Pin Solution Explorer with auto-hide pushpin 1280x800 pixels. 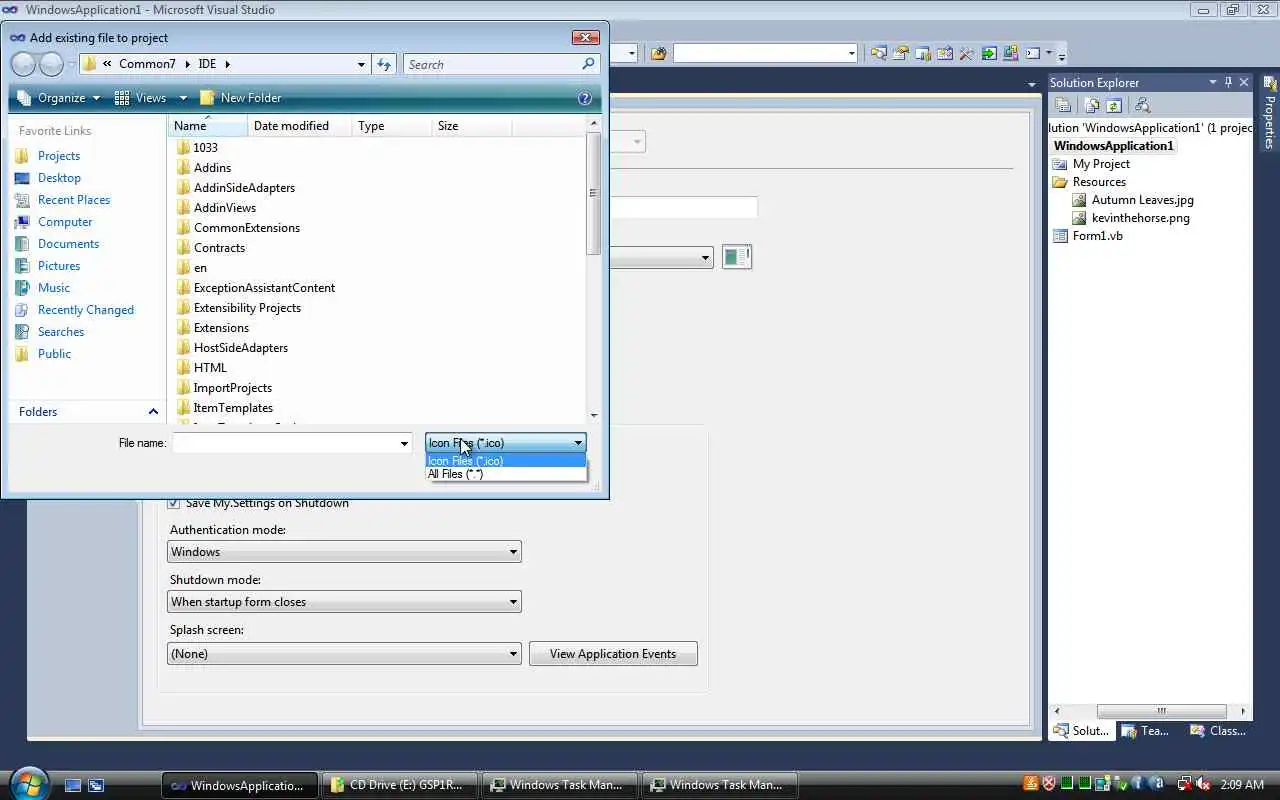[x=1228, y=82]
